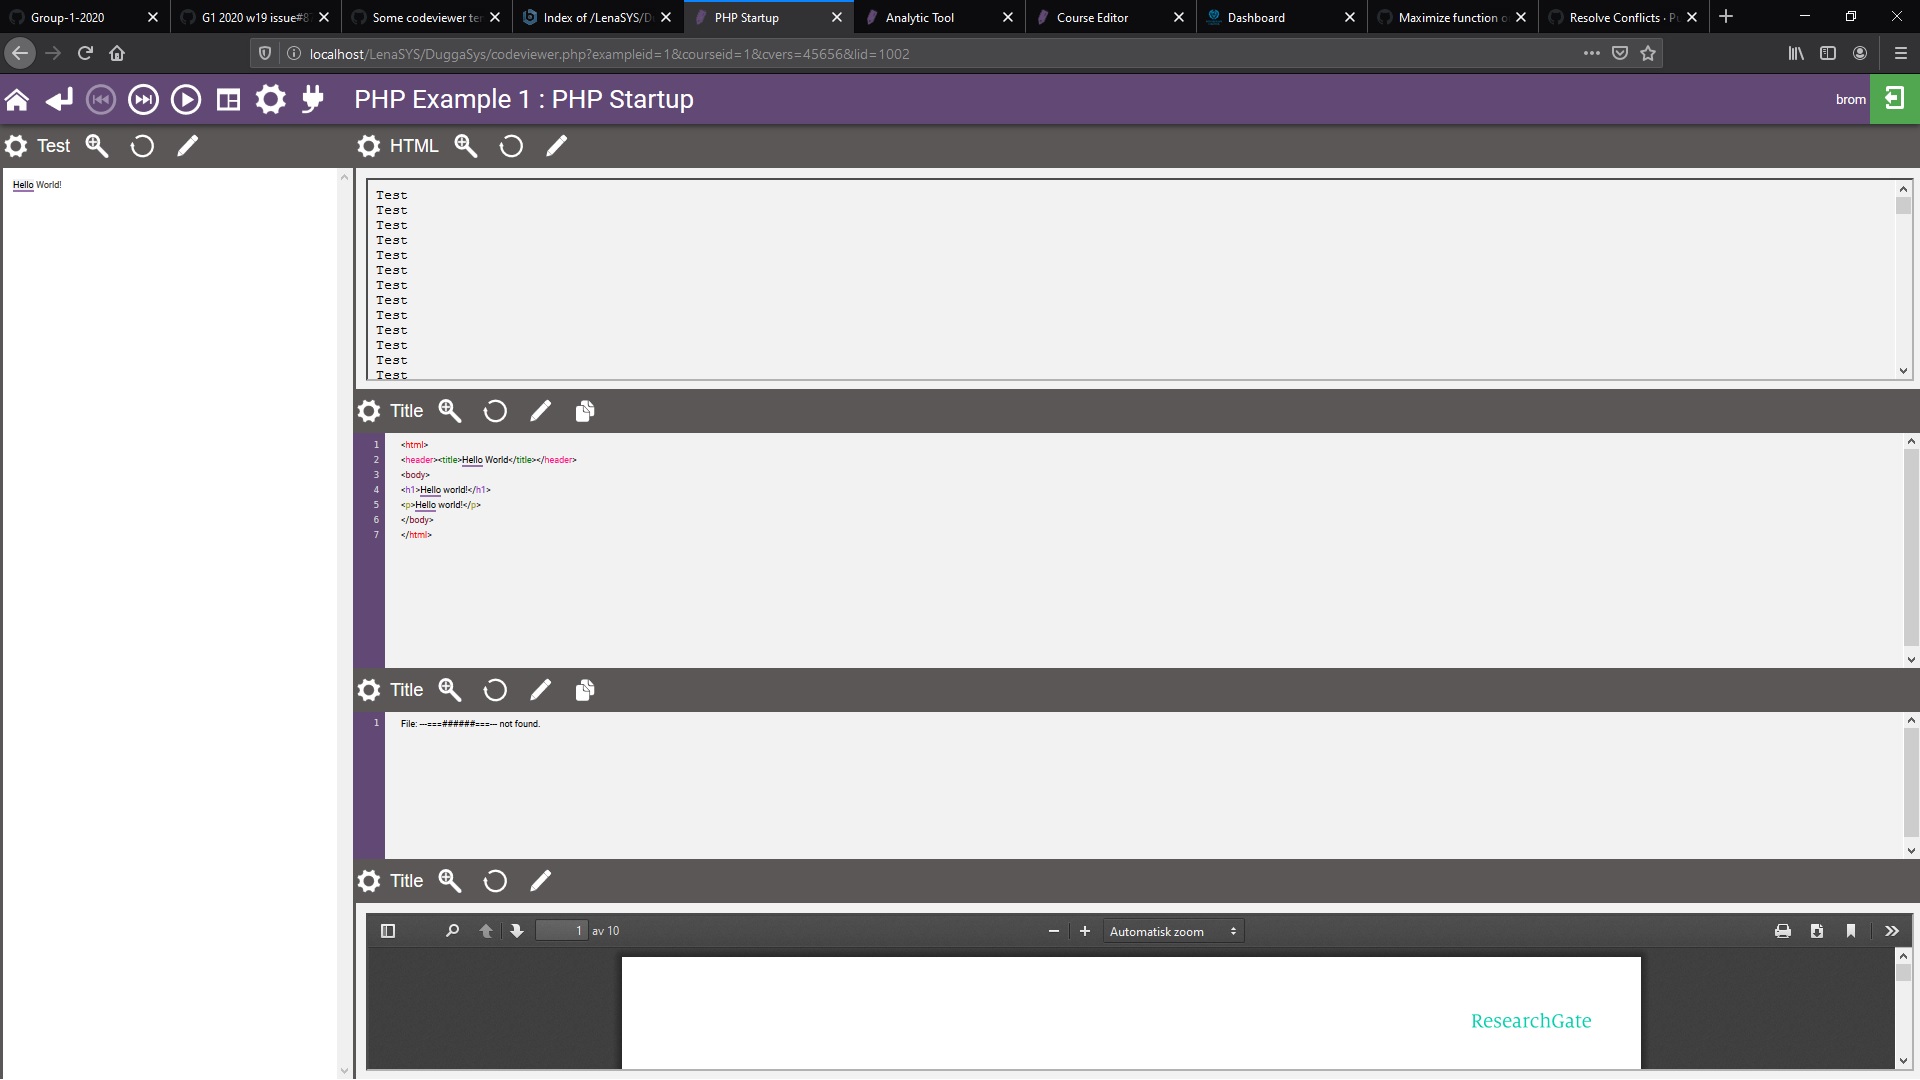Click the PDF page number input field
Viewport: 1920px width, 1080px height.
tap(561, 931)
